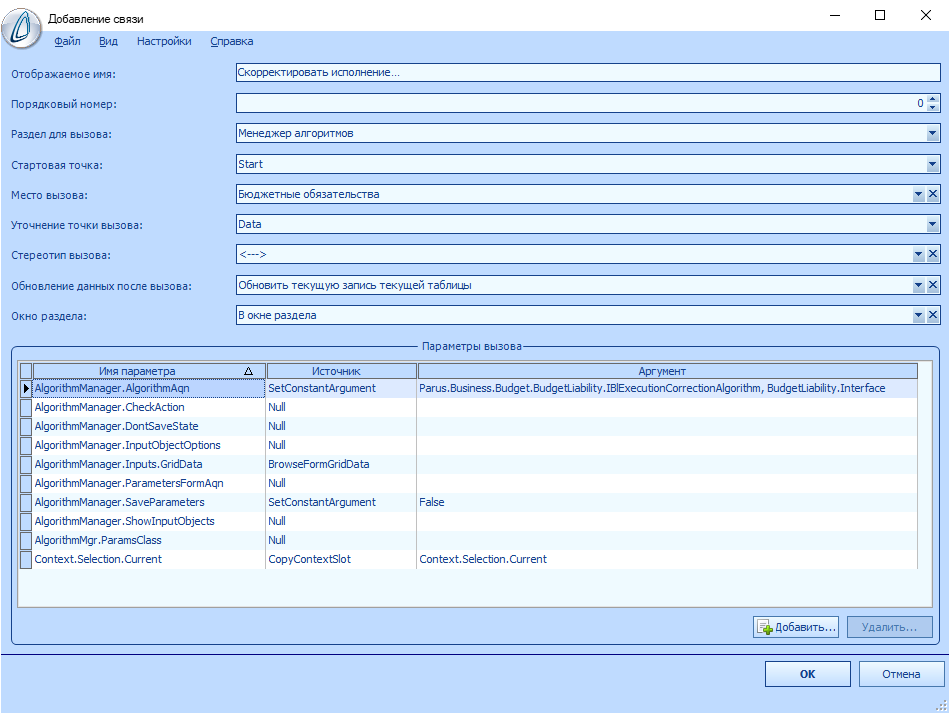Confirm with the OK button

click(x=807, y=674)
